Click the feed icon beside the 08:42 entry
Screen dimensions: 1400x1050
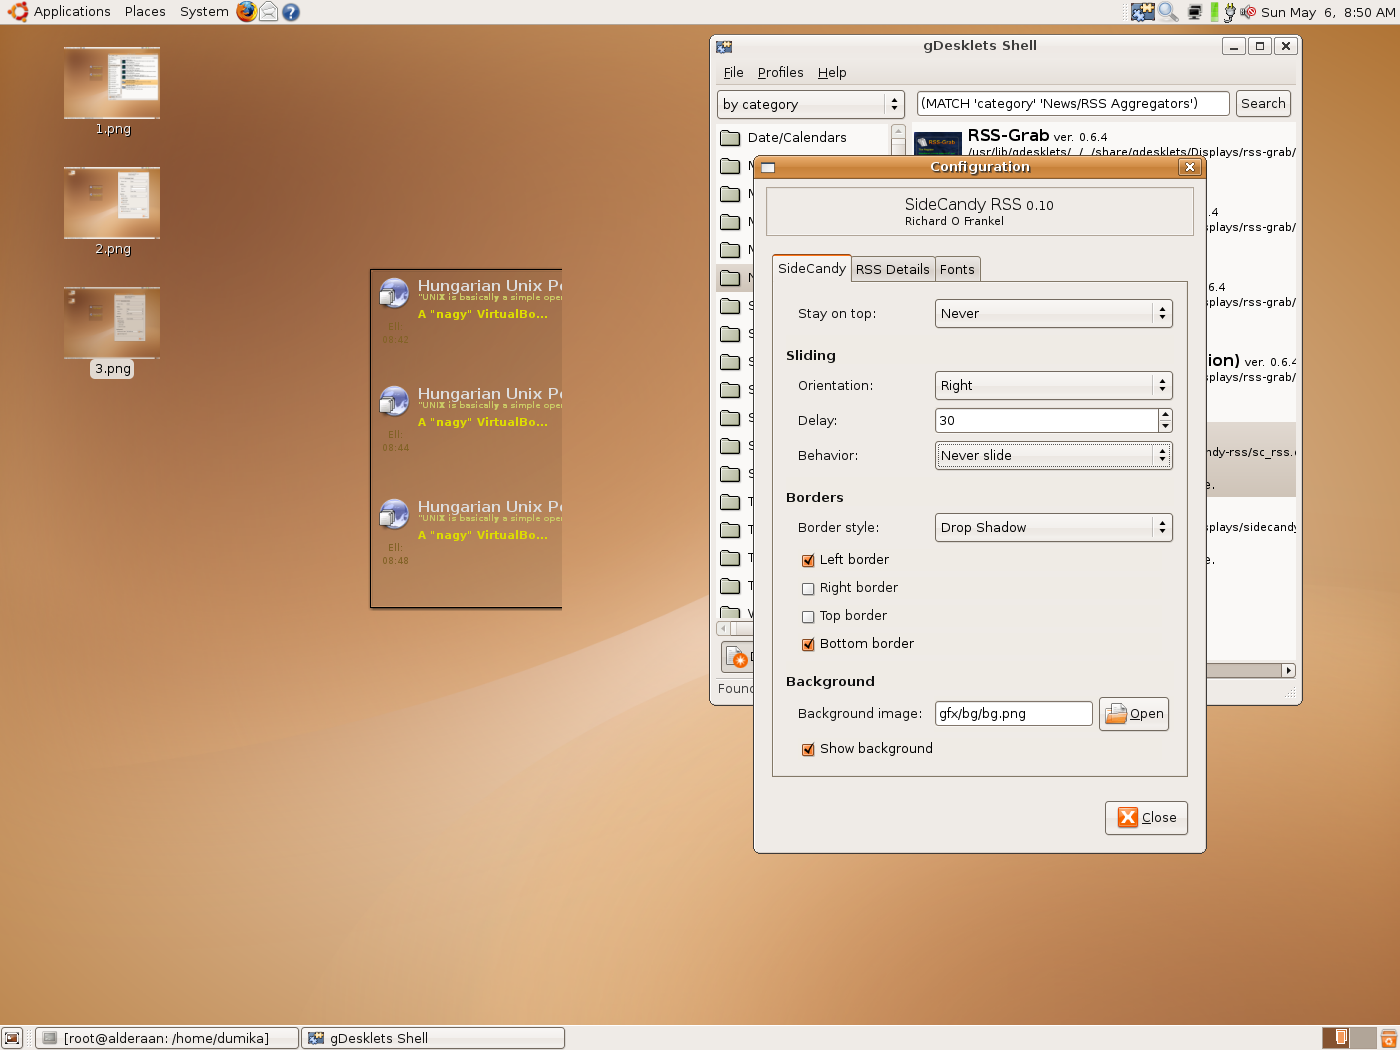[394, 293]
